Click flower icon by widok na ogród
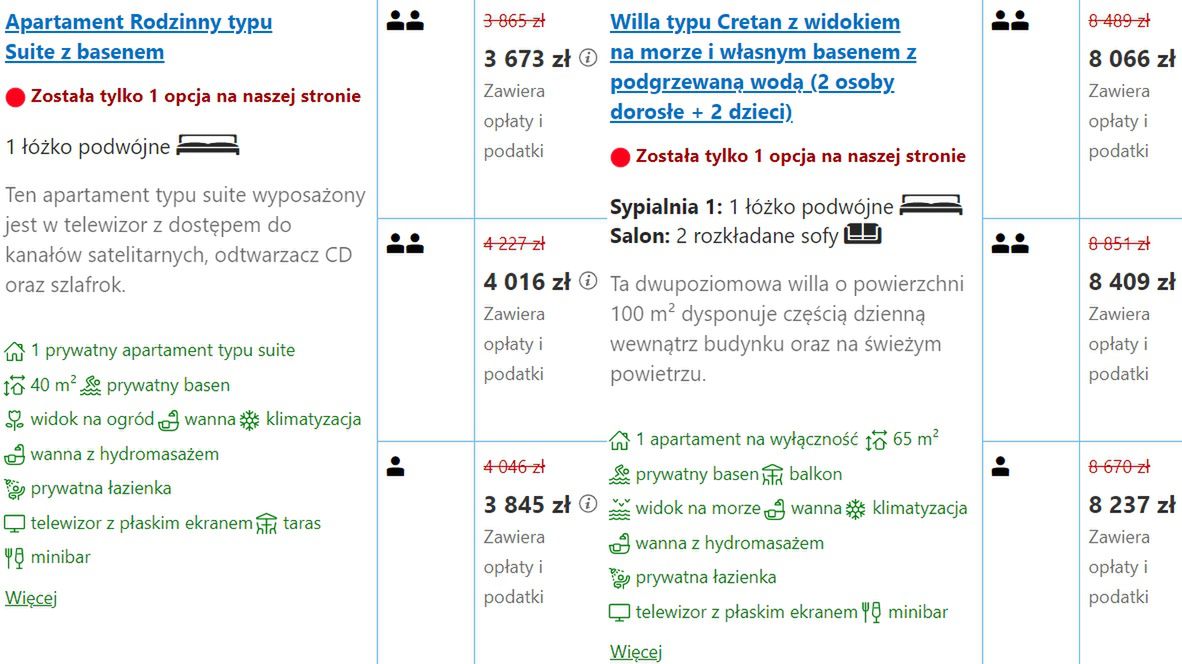Viewport: 1182px width, 664px height. pyautogui.click(x=14, y=420)
